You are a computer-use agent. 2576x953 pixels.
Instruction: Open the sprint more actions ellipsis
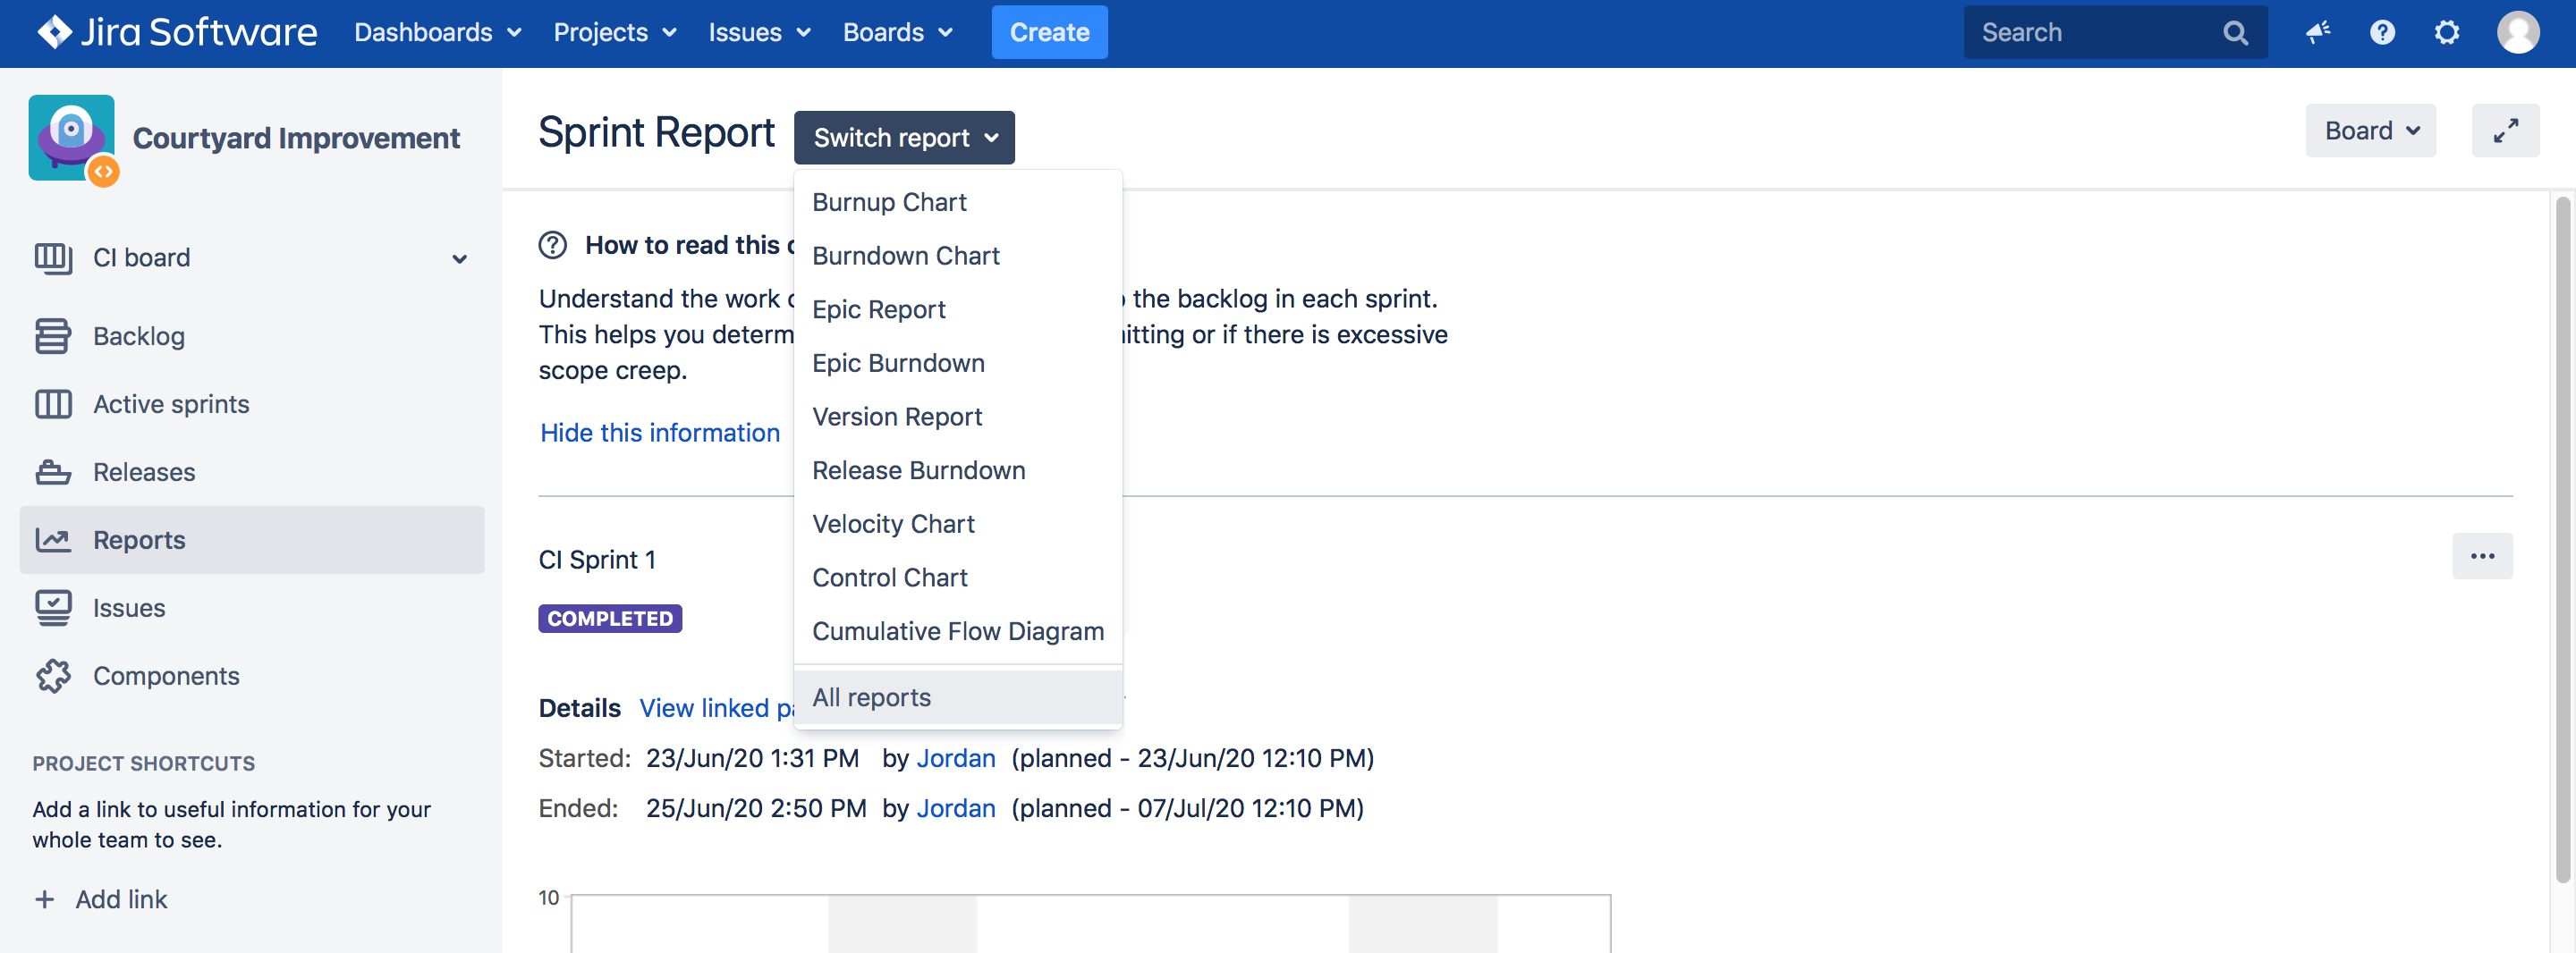click(x=2482, y=556)
